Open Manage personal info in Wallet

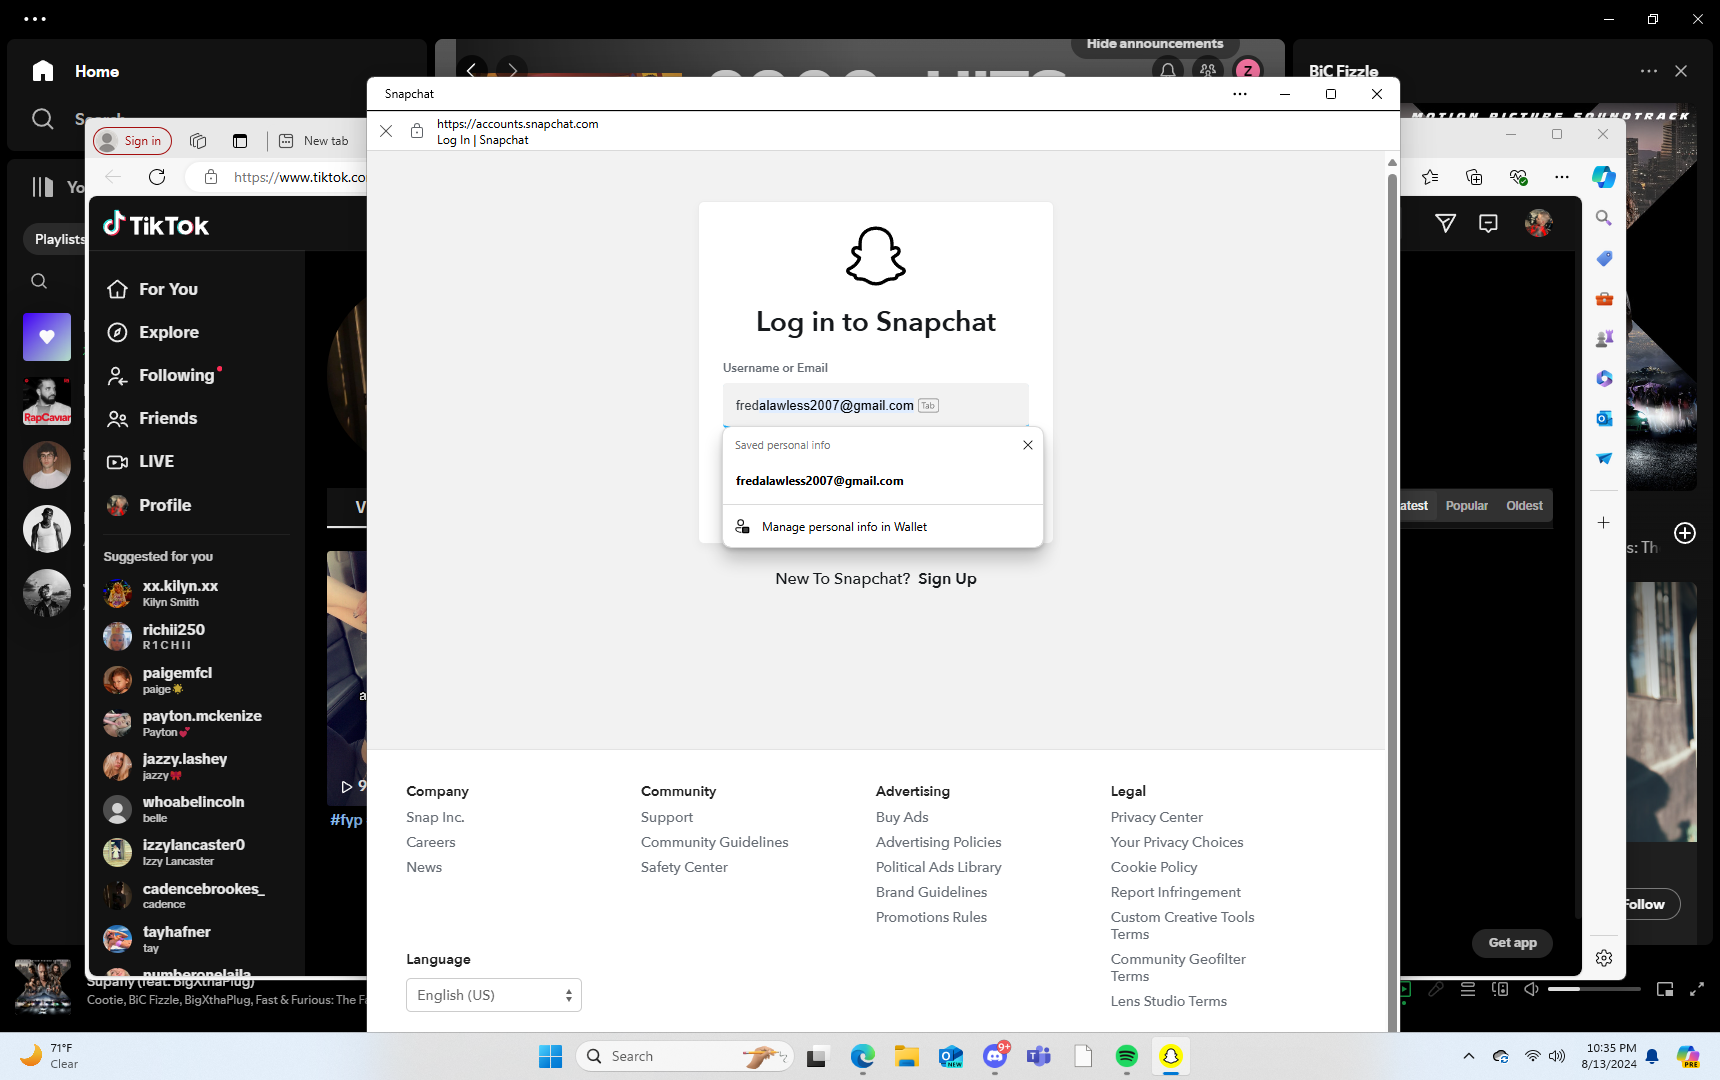point(882,527)
